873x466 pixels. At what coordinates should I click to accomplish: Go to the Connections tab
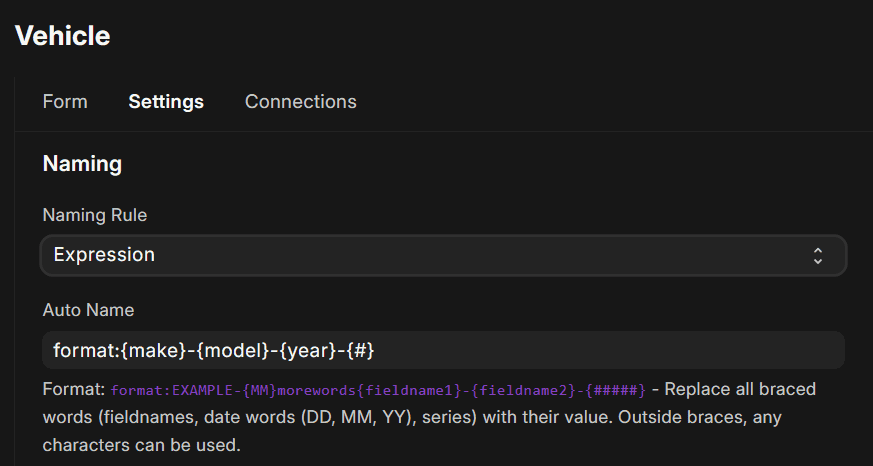coord(300,102)
